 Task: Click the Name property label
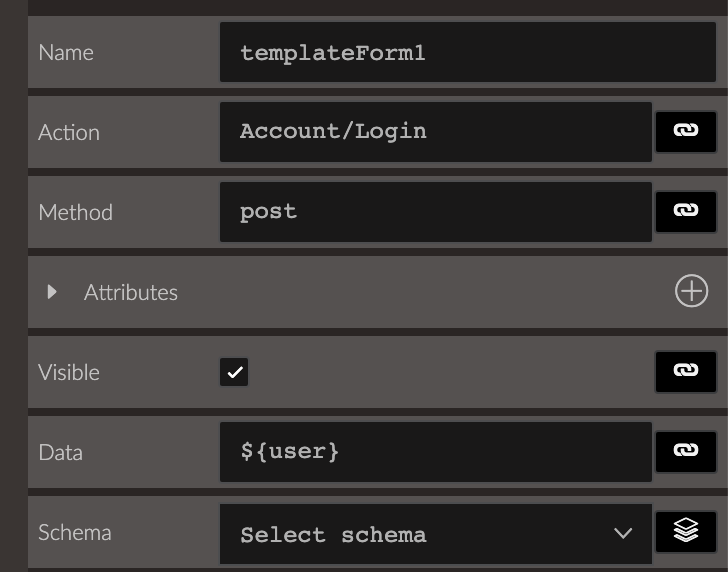click(66, 52)
